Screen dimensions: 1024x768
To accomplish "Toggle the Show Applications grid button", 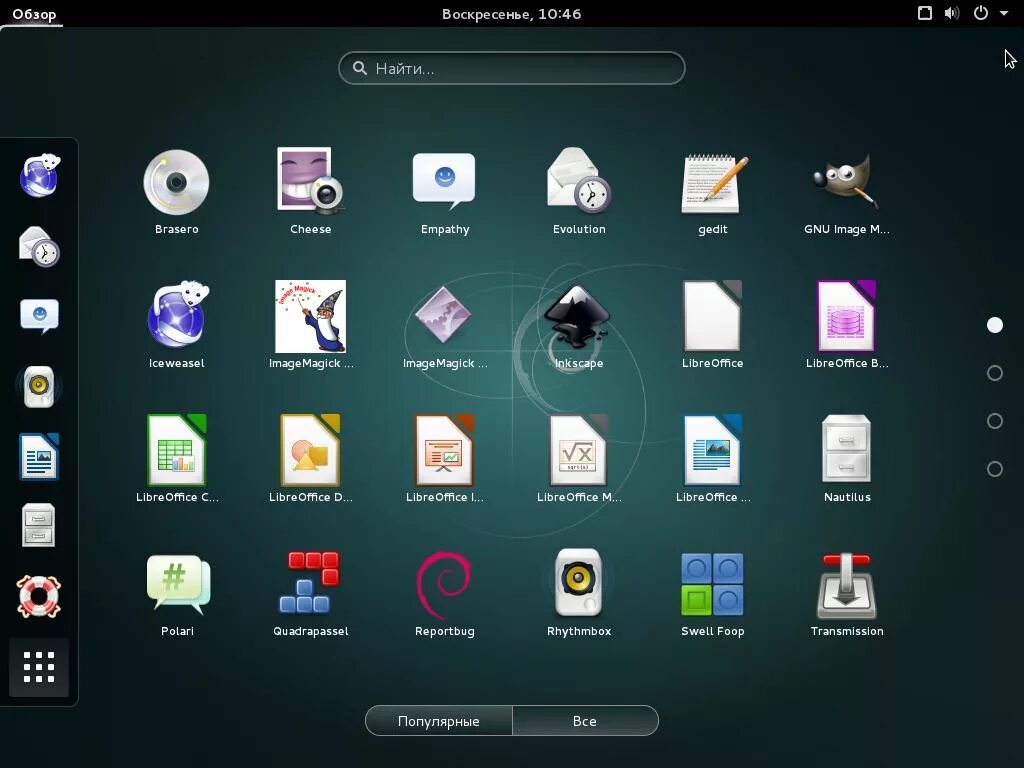I will (x=39, y=667).
